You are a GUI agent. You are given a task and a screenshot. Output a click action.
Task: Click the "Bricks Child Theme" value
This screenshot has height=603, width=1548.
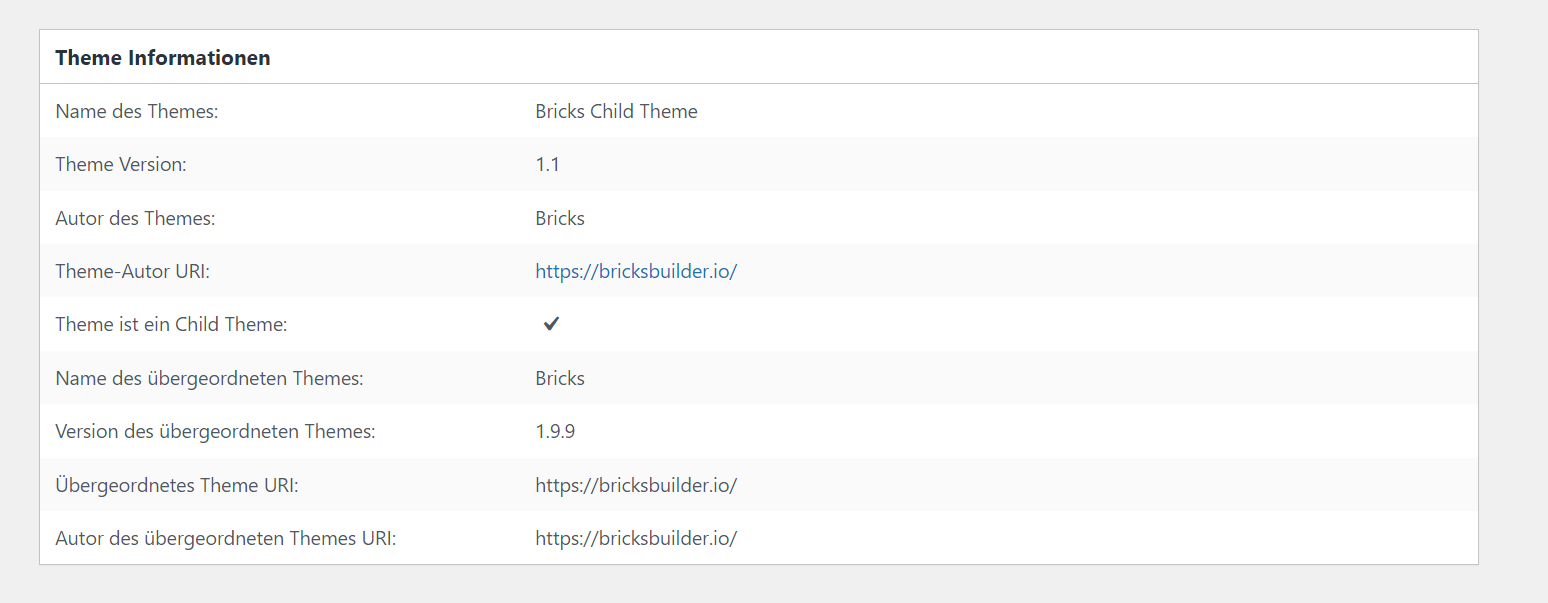coord(616,111)
